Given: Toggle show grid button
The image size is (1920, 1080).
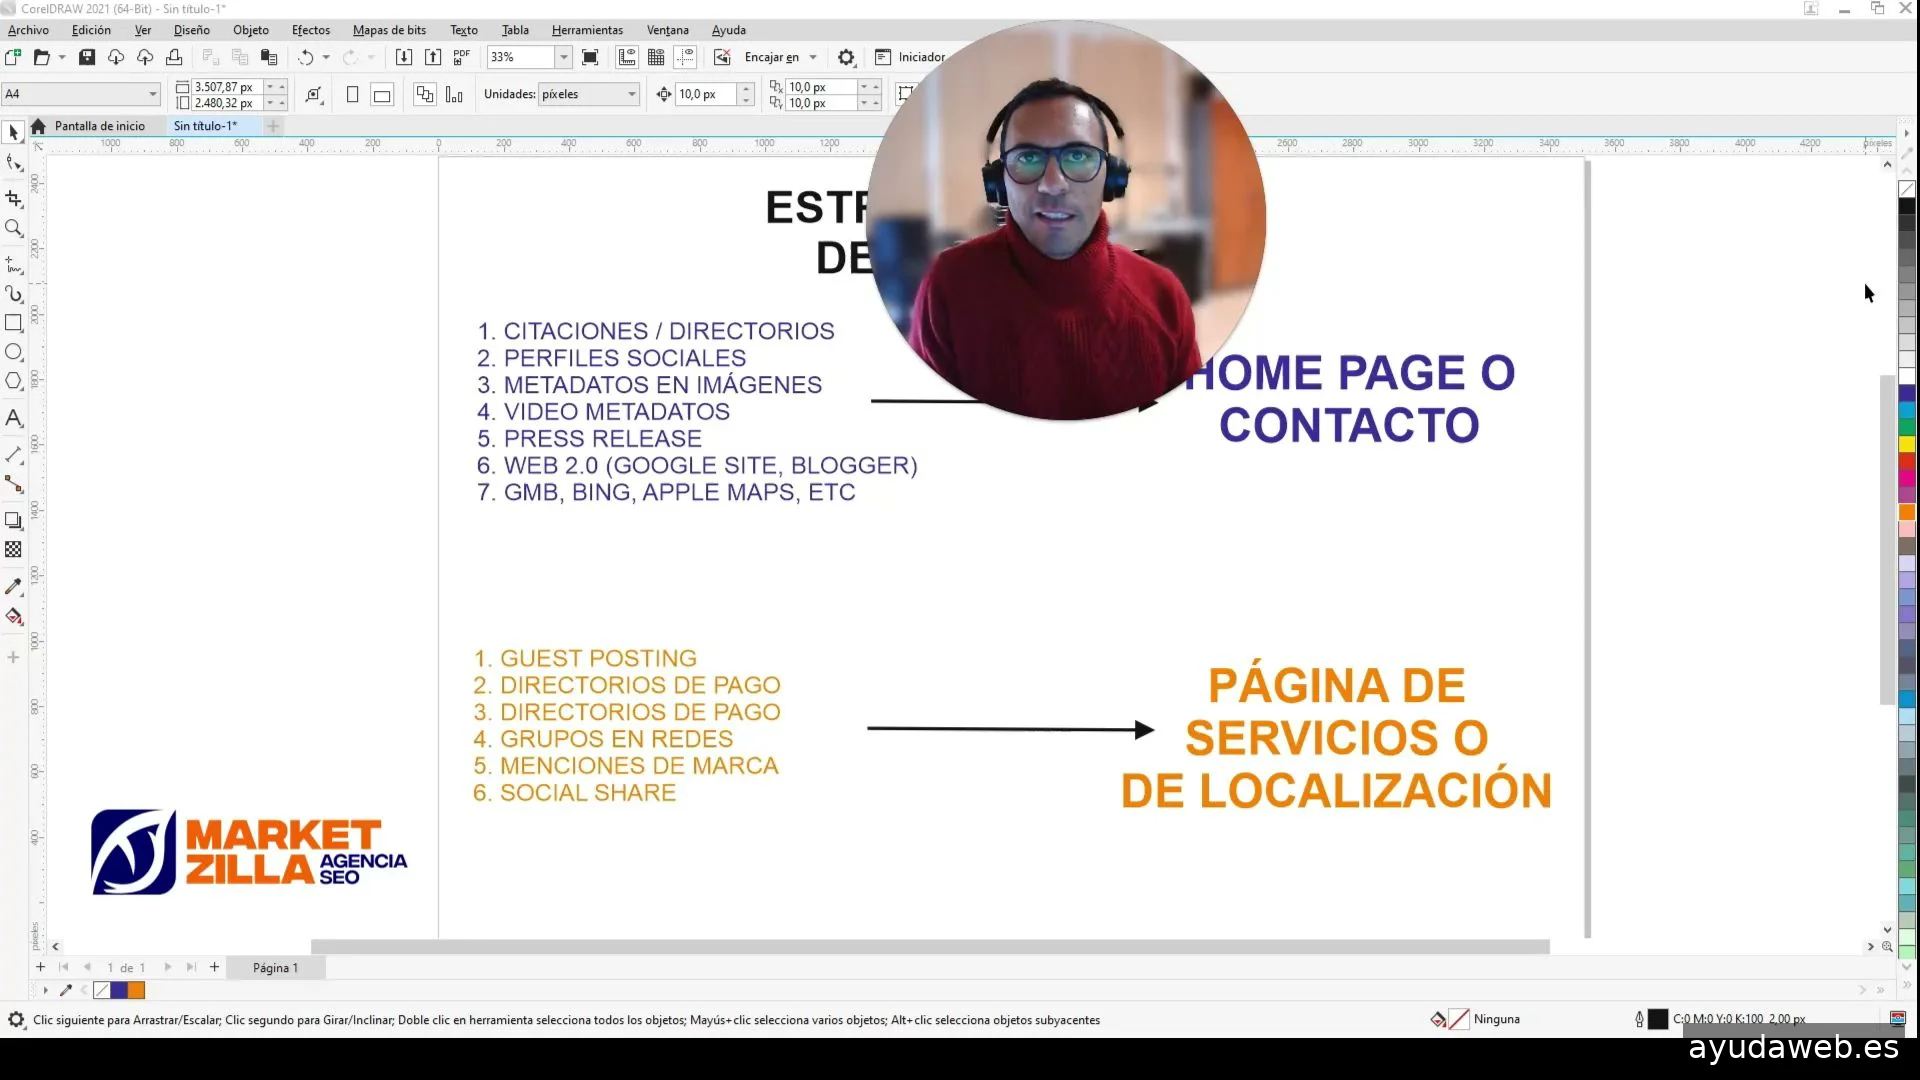Looking at the screenshot, I should (656, 57).
